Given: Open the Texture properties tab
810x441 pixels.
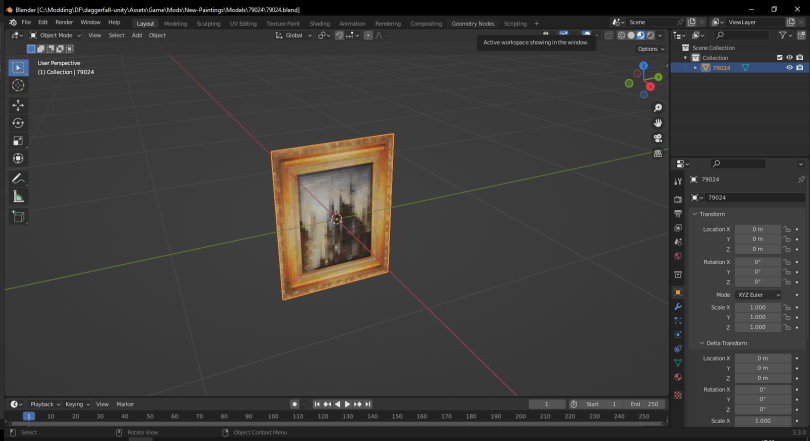Looking at the screenshot, I should click(x=678, y=395).
